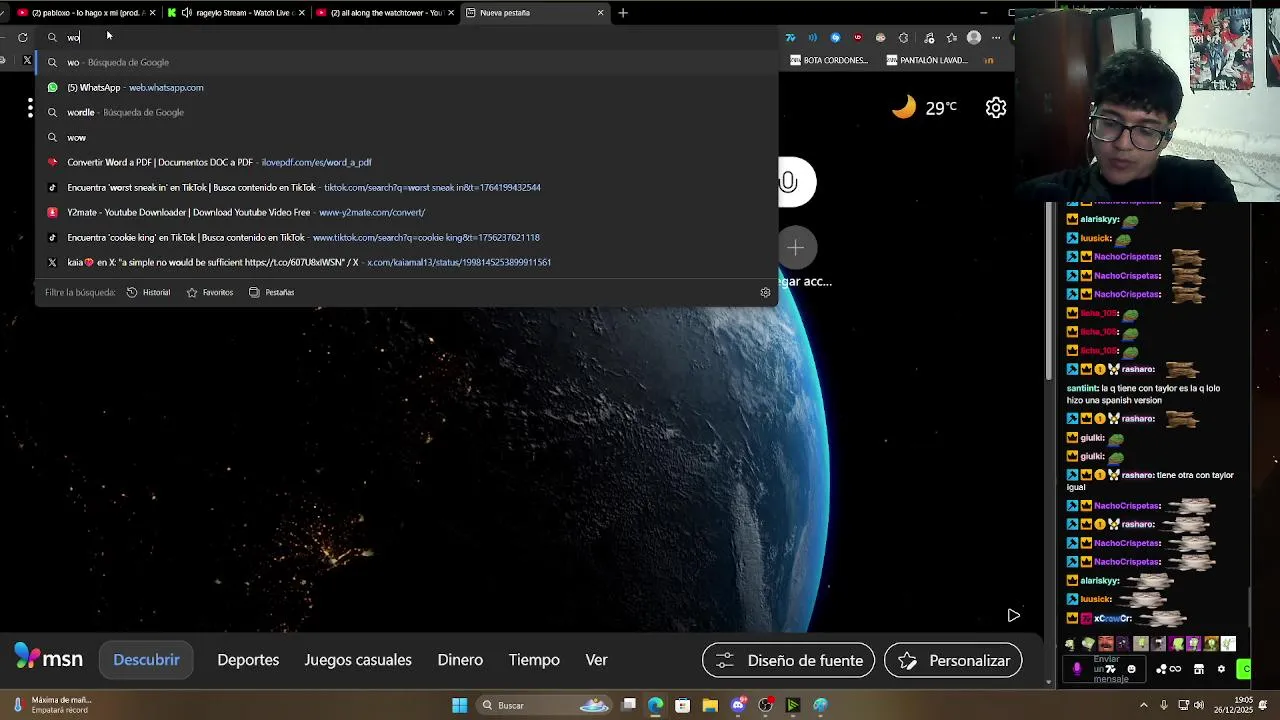Open Discord from the taskbar

[738, 705]
